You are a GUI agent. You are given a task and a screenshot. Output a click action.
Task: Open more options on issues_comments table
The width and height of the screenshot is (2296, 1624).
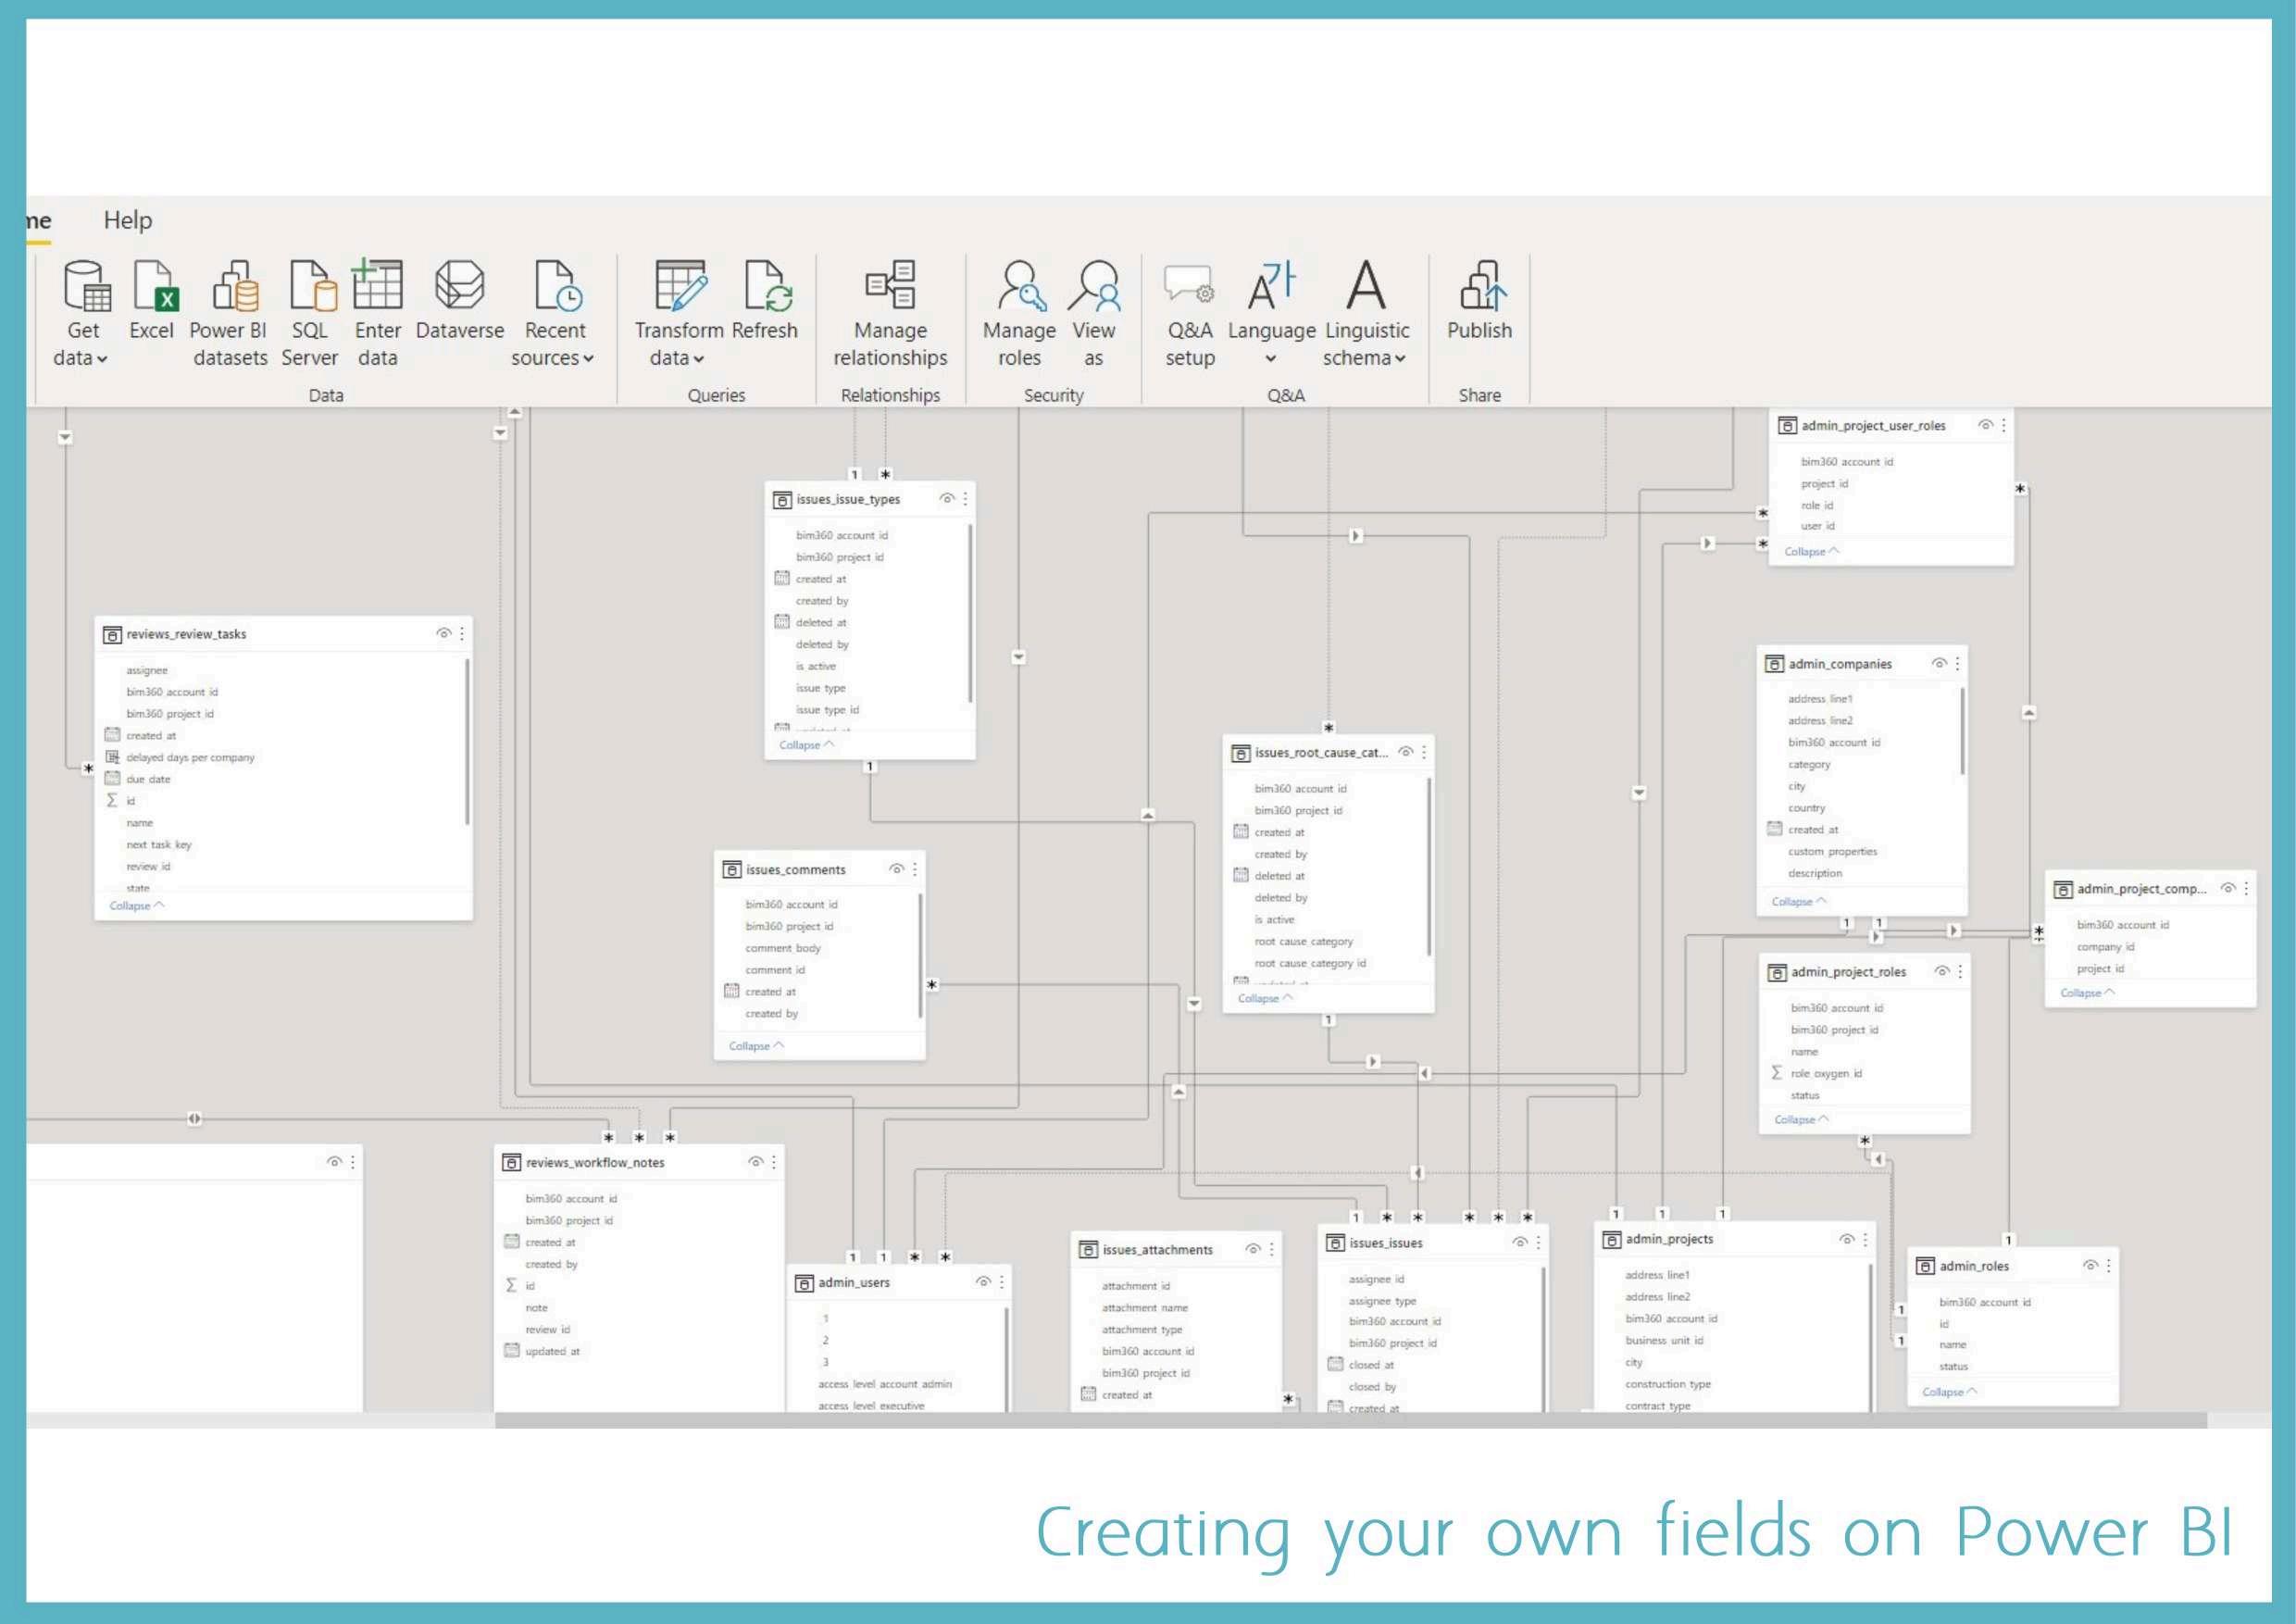915,869
